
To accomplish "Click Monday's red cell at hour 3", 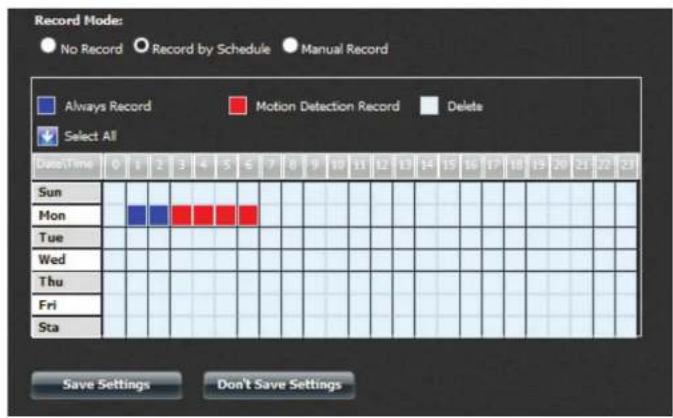I will click(x=182, y=215).
